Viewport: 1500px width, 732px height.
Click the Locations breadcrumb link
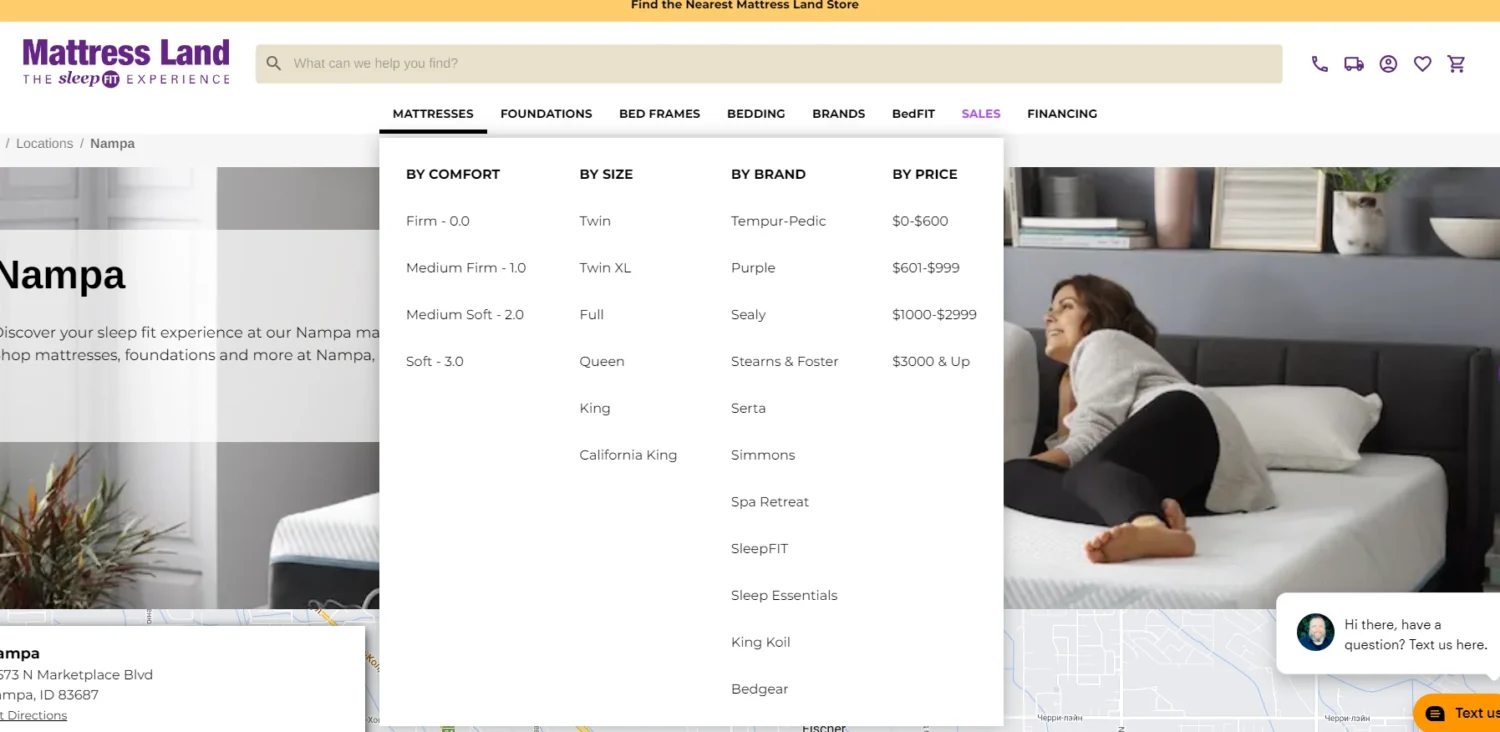[x=44, y=143]
